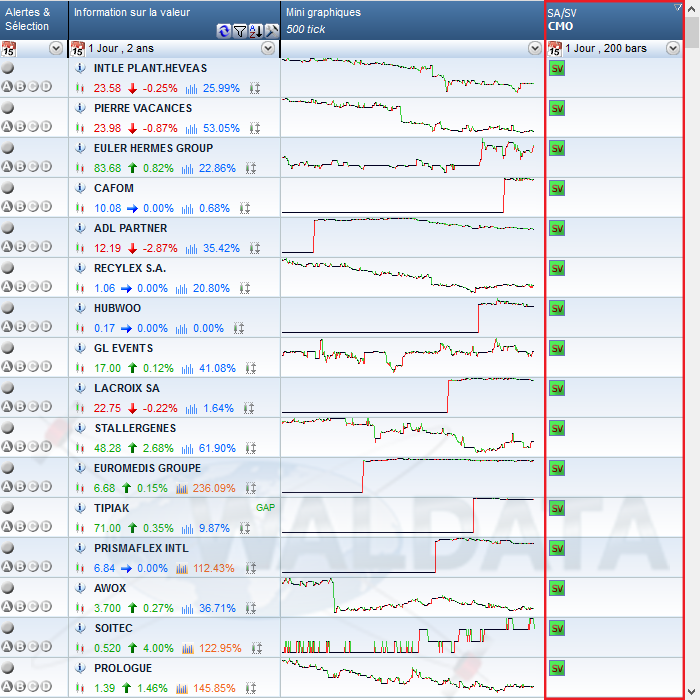Image resolution: width=700 pixels, height=700 pixels.
Task: Toggle selection A for PIERRE VACANCES
Action: pyautogui.click(x=7, y=126)
